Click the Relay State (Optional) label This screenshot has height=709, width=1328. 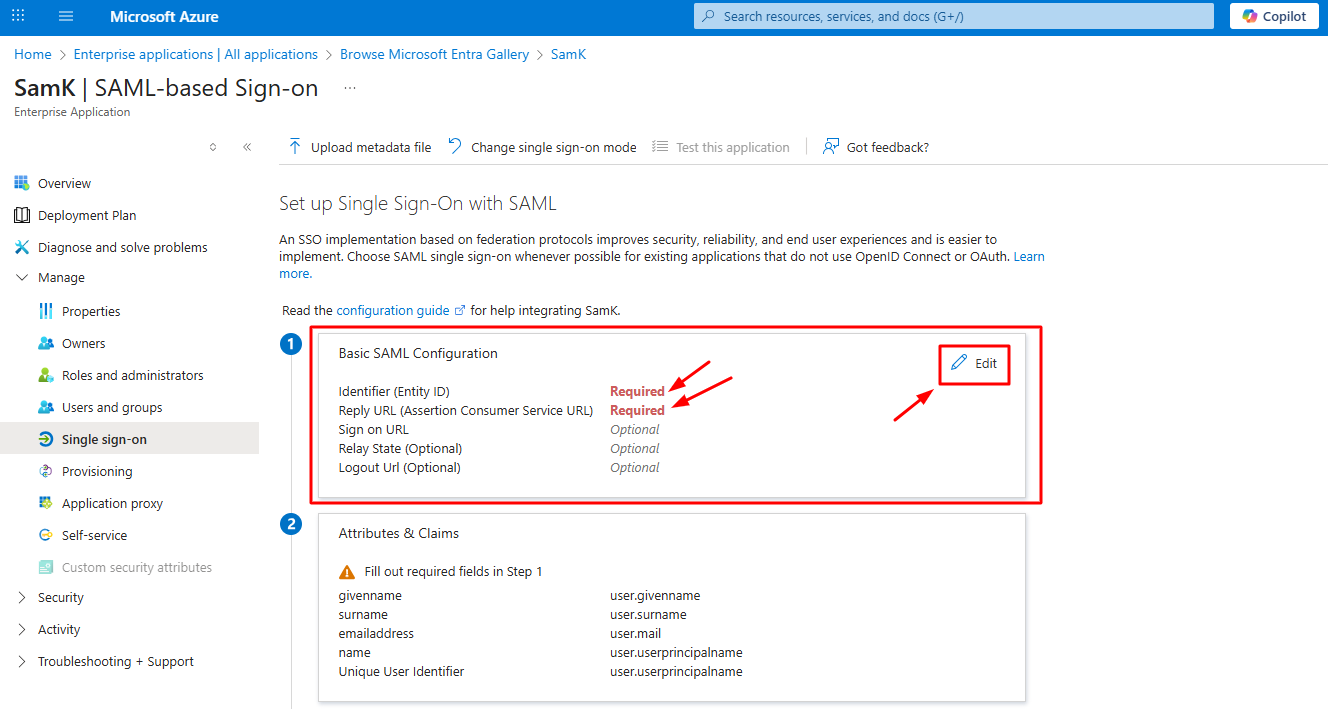[400, 448]
